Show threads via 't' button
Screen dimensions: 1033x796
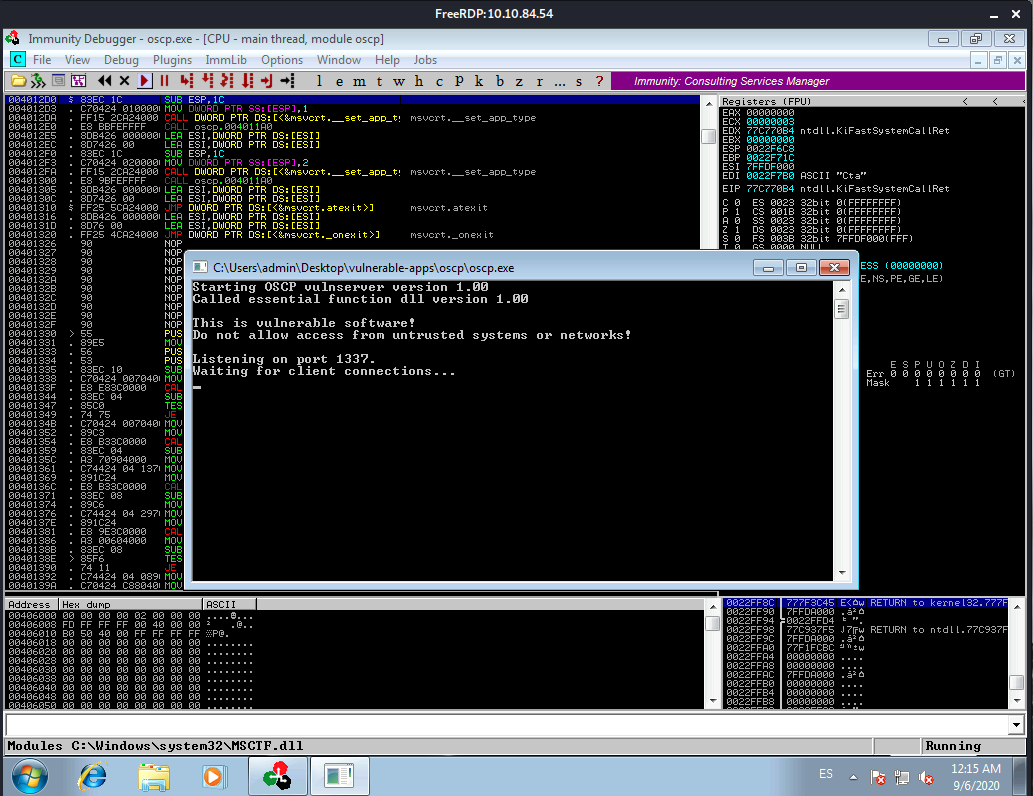379,81
